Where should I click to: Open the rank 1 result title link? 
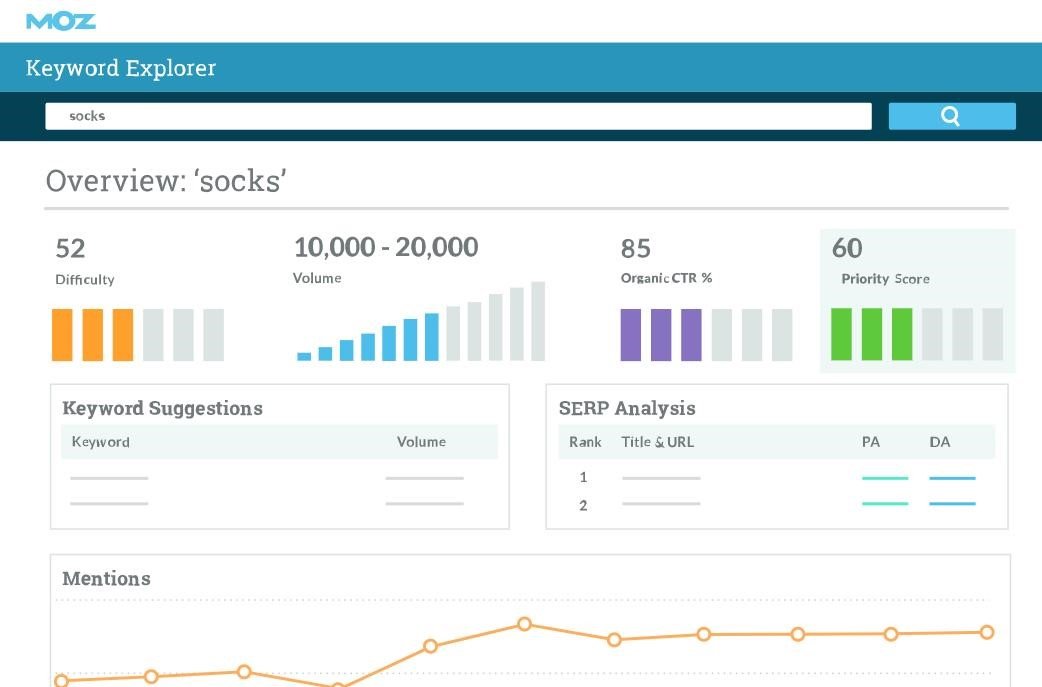point(661,478)
